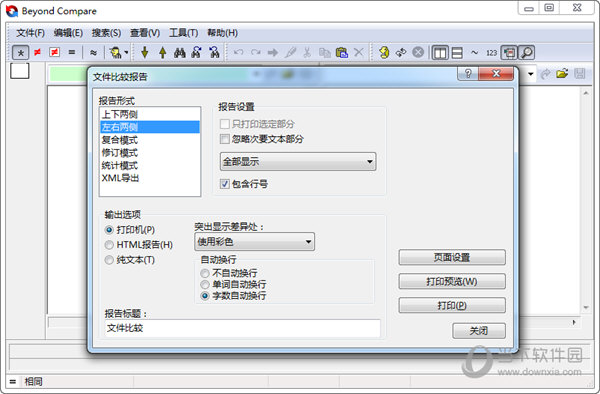Click the X delete toolbar icon
The image size is (600, 394).
359,52
